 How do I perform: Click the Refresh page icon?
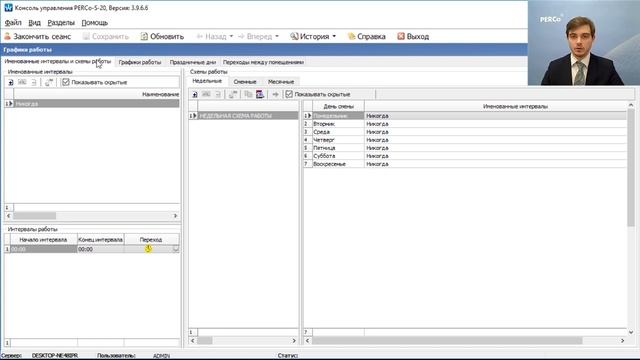pyautogui.click(x=144, y=36)
